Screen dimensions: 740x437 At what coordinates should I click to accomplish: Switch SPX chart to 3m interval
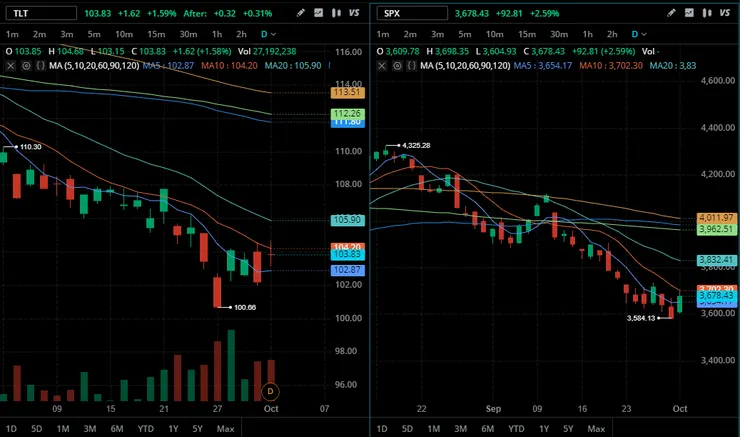[x=437, y=34]
